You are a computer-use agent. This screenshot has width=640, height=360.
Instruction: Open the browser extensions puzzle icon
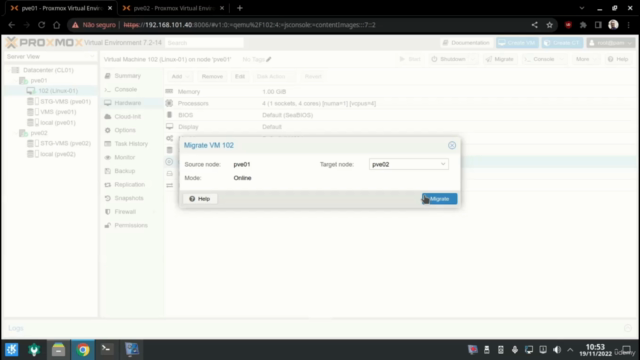point(583,25)
